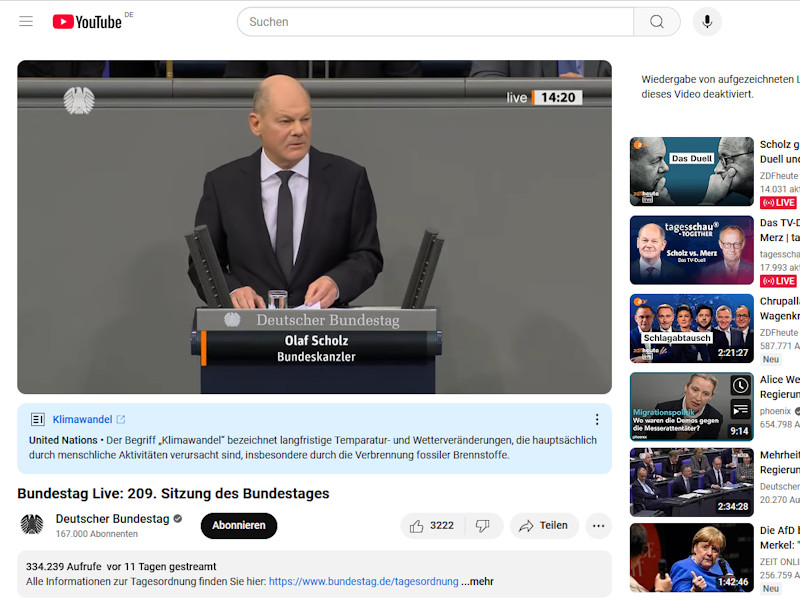Dislike the video with thumbs down
The height and width of the screenshot is (600, 800).
click(483, 526)
